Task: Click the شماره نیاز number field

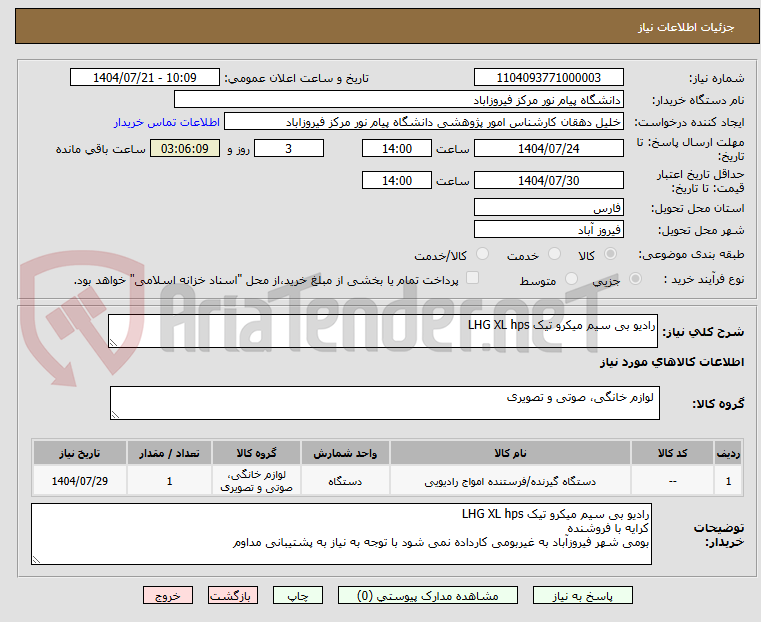Action: pos(548,78)
